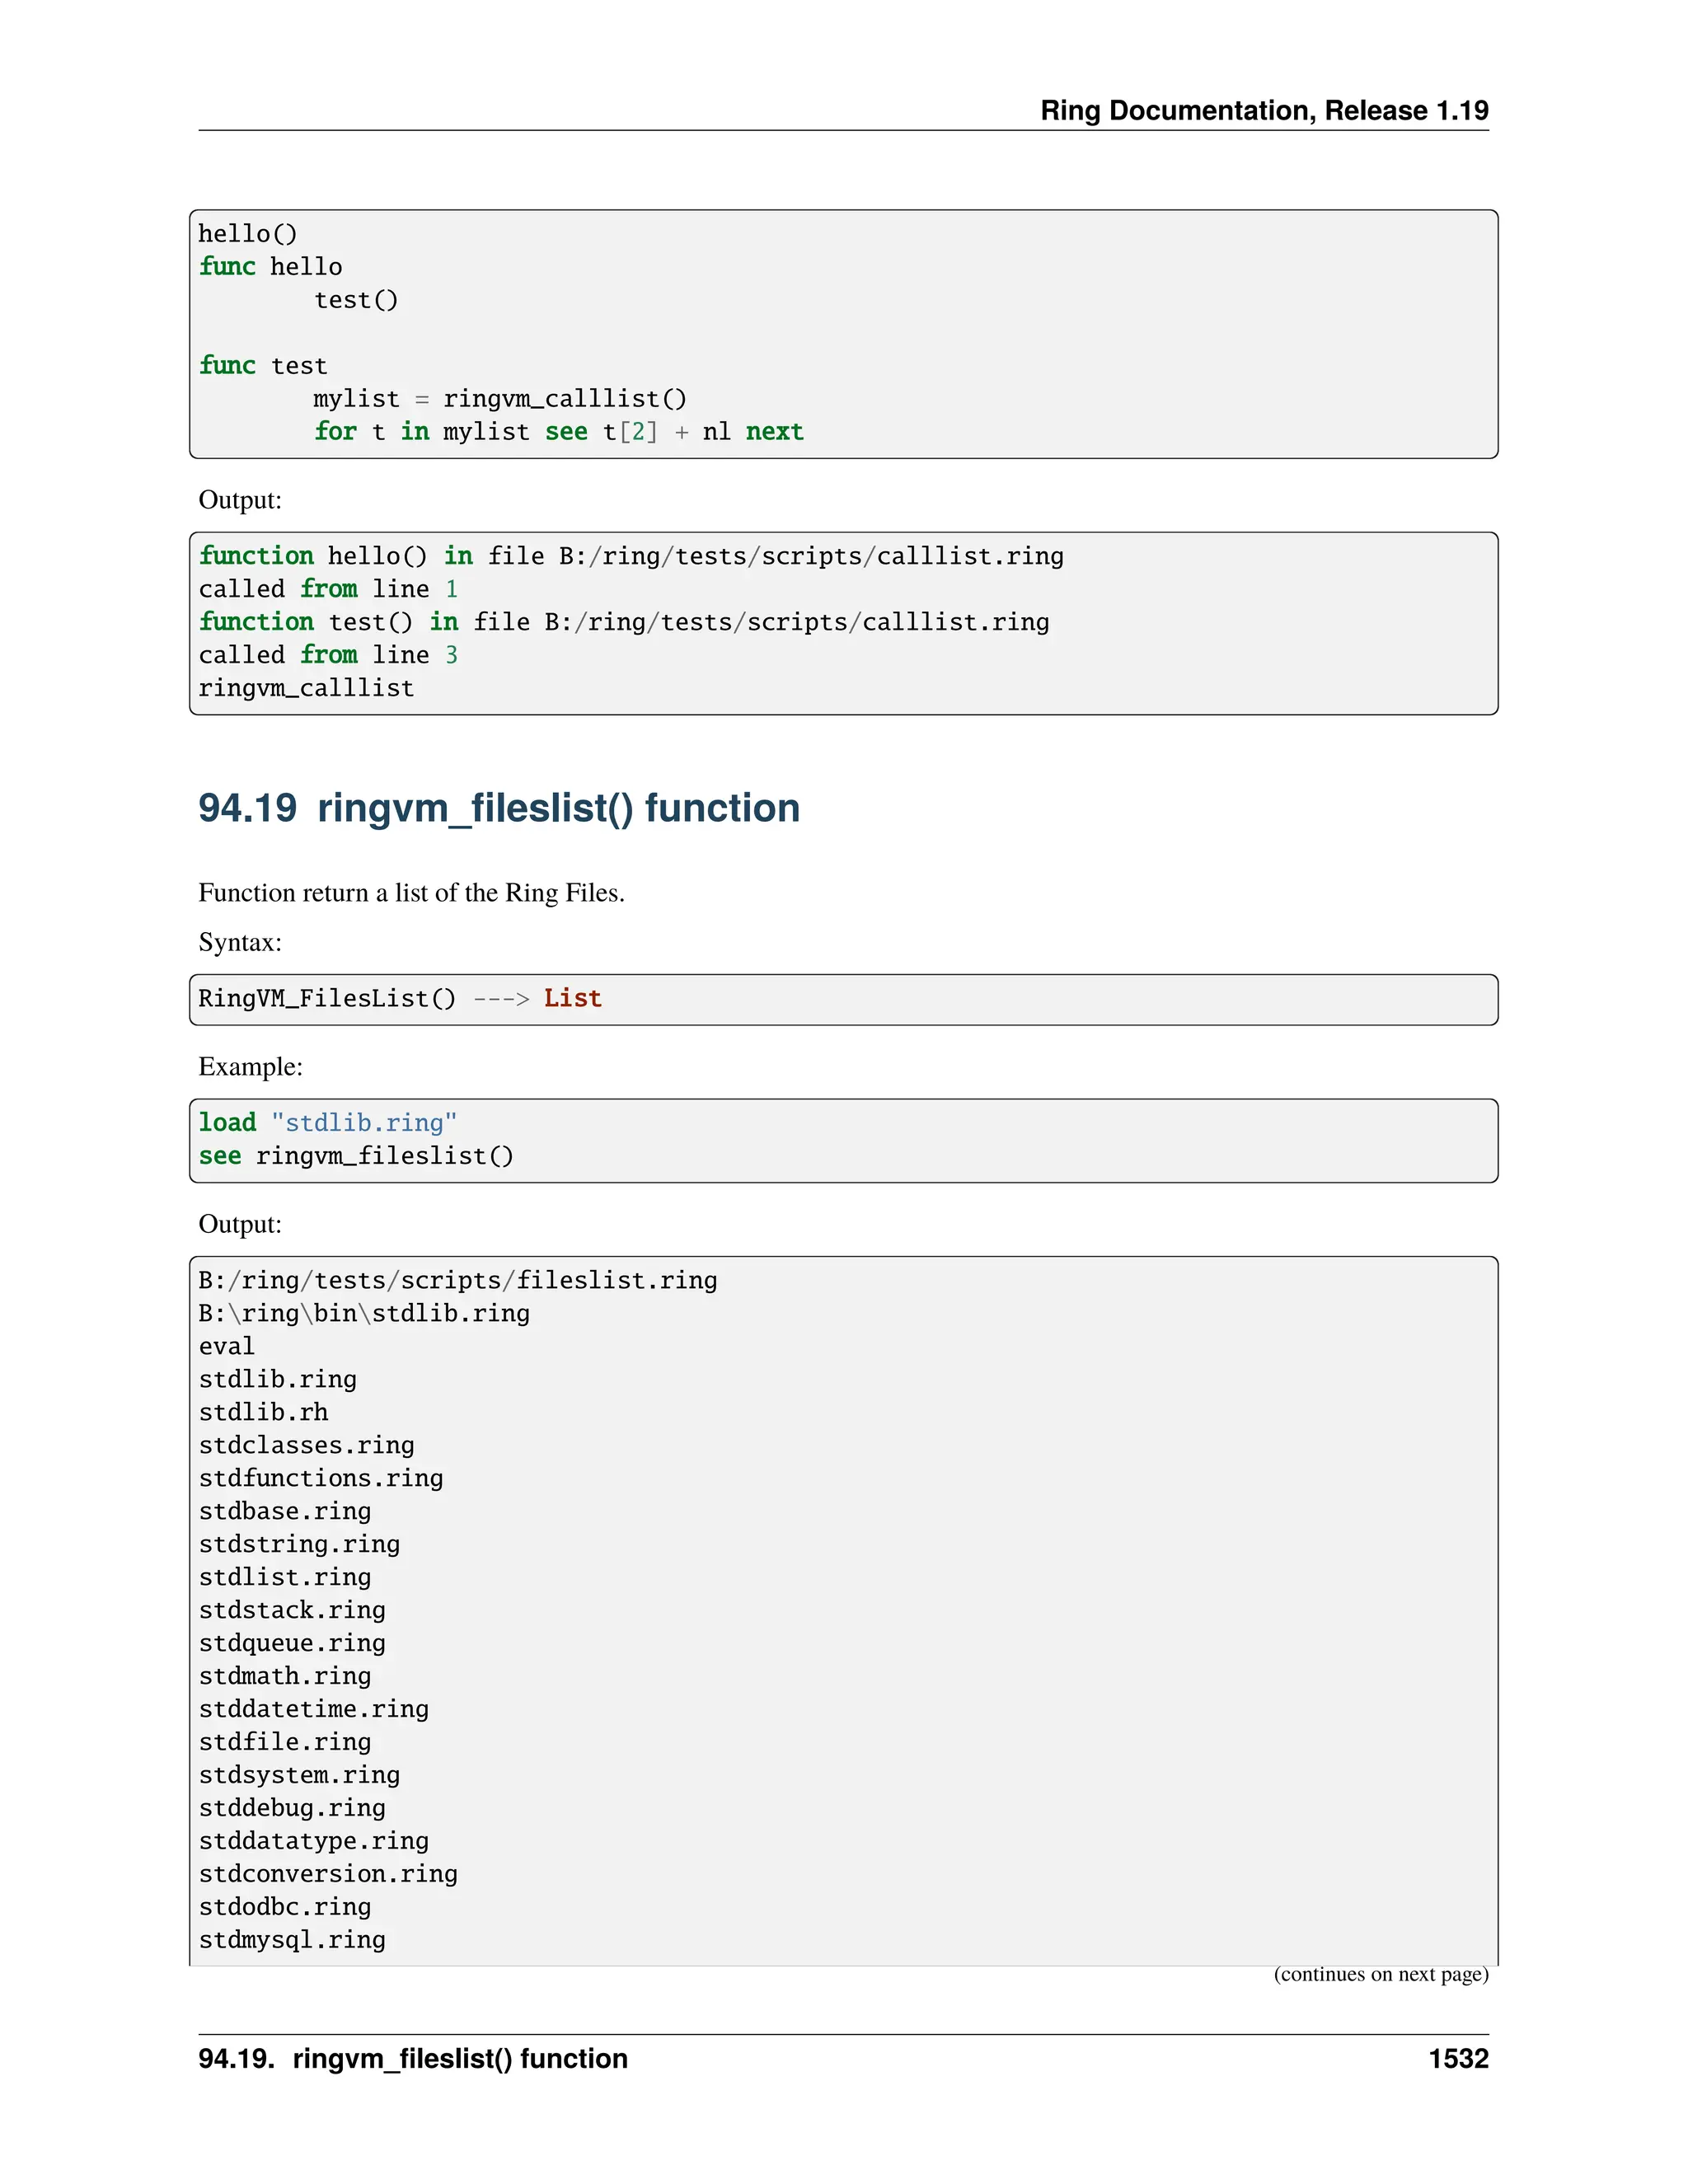This screenshot has height=2184, width=1688.
Task: Click the 'B:\ring\bin\stdlib.ring' output line
Action: pyautogui.click(x=364, y=1313)
